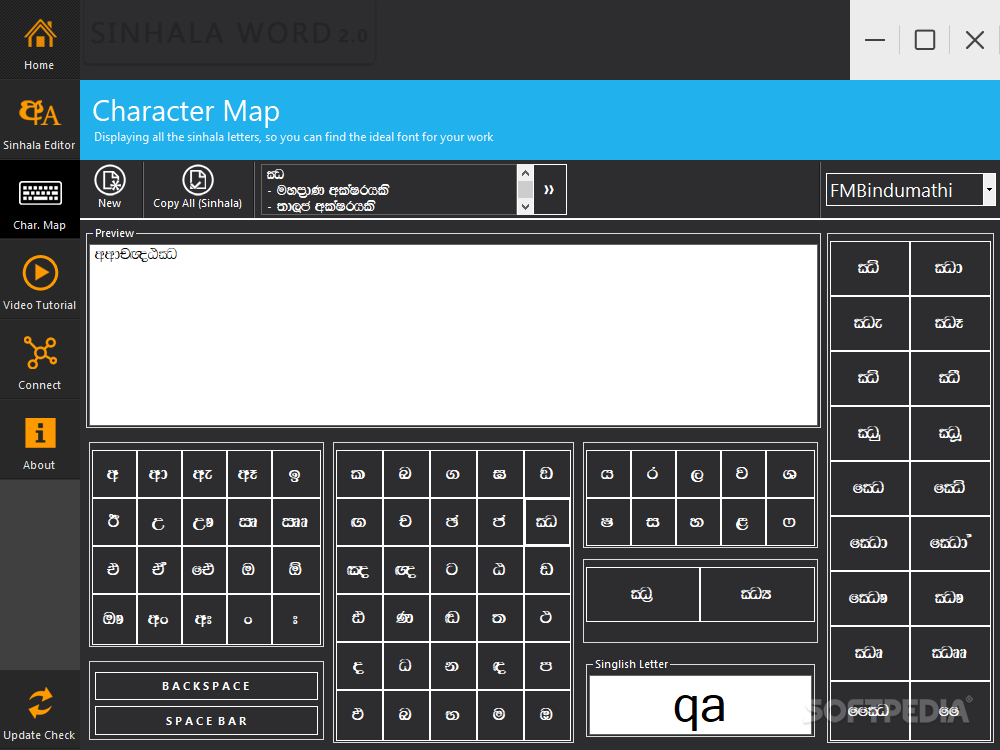The width and height of the screenshot is (1000, 750).
Task: Insert the ඣෑ vowel-sign variant
Action: coord(950,323)
